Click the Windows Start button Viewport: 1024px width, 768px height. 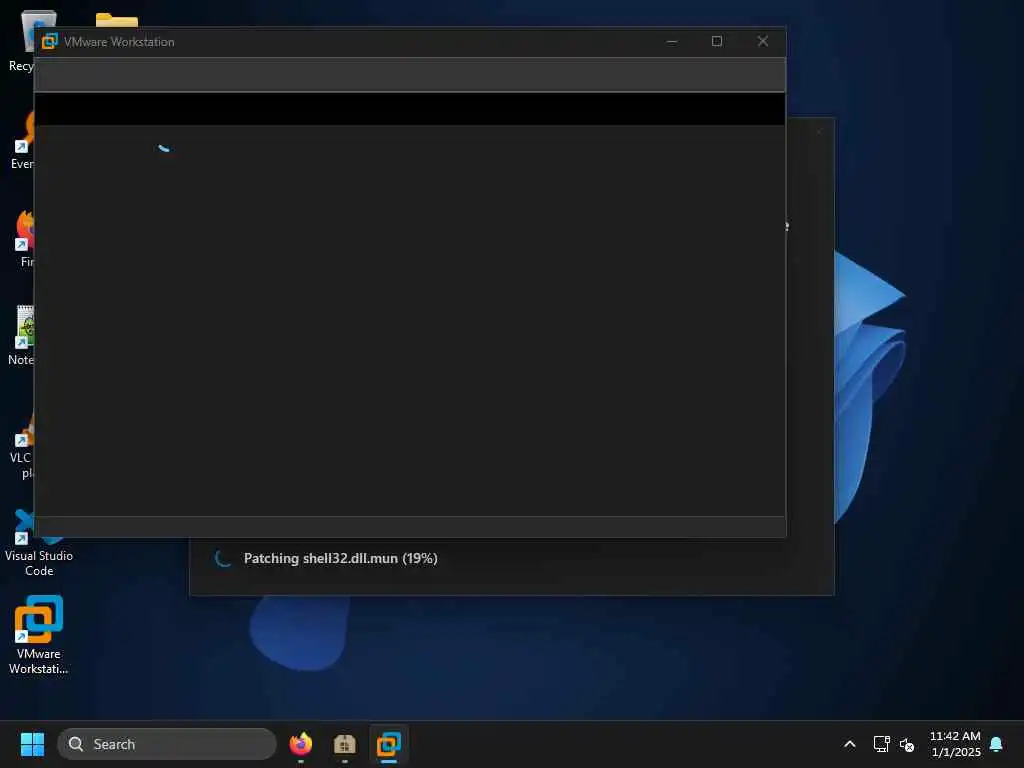click(x=32, y=744)
